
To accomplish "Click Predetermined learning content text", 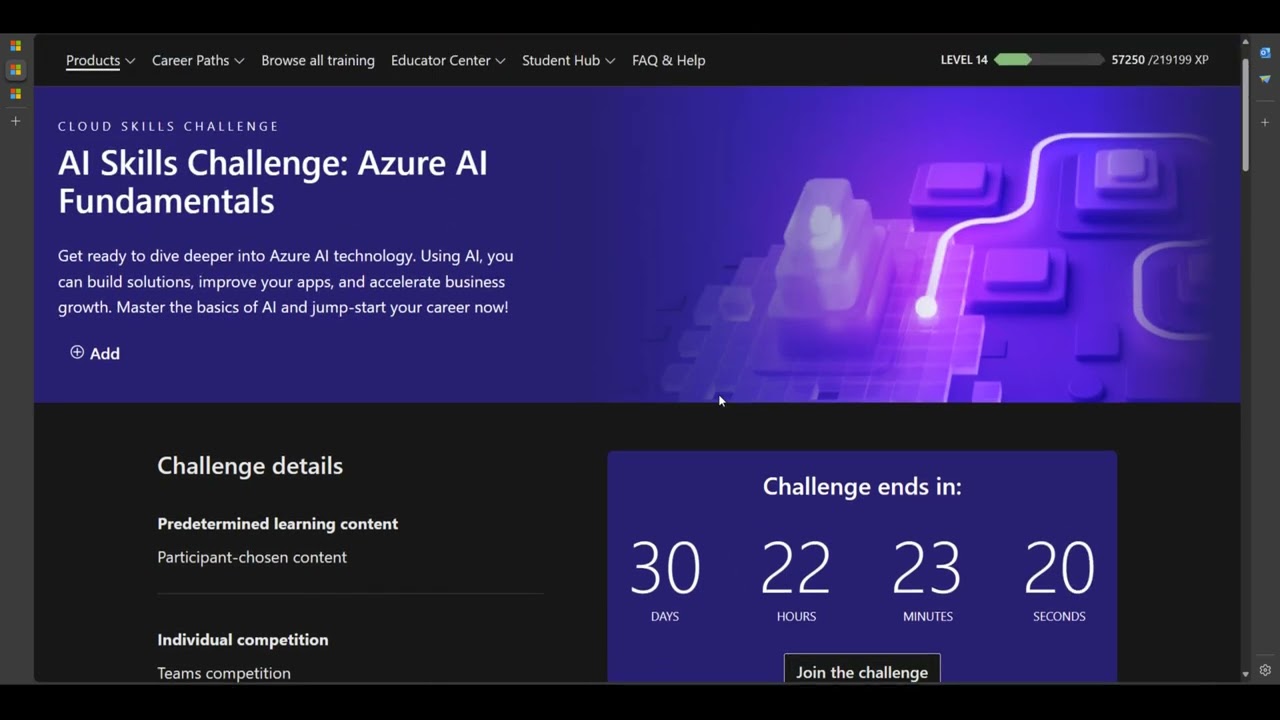I will (x=277, y=524).
